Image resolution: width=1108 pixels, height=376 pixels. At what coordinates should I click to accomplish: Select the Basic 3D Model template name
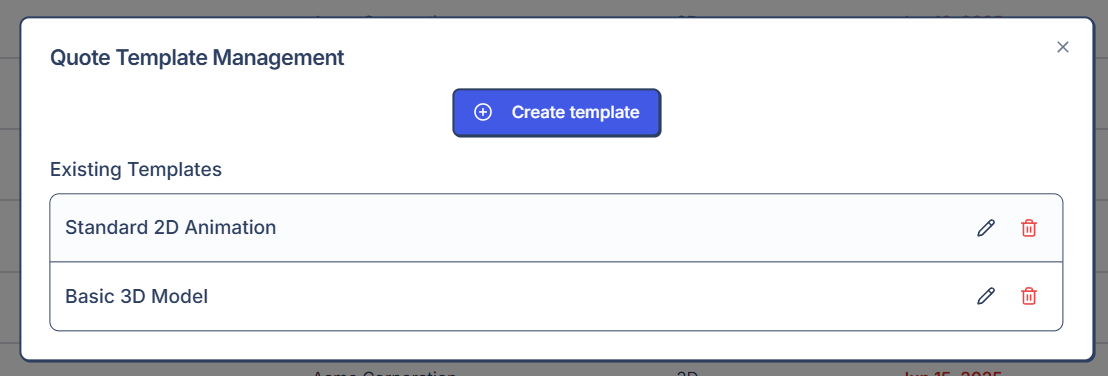click(136, 296)
